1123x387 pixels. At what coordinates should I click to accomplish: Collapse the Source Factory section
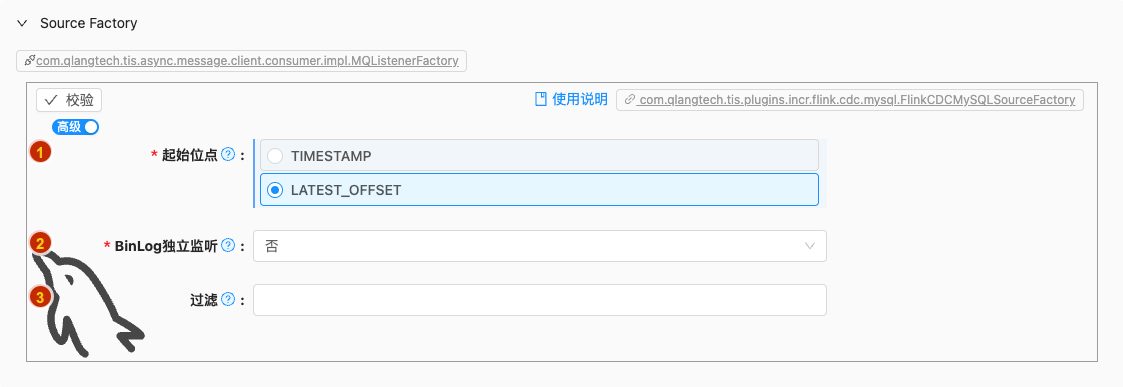pos(22,24)
